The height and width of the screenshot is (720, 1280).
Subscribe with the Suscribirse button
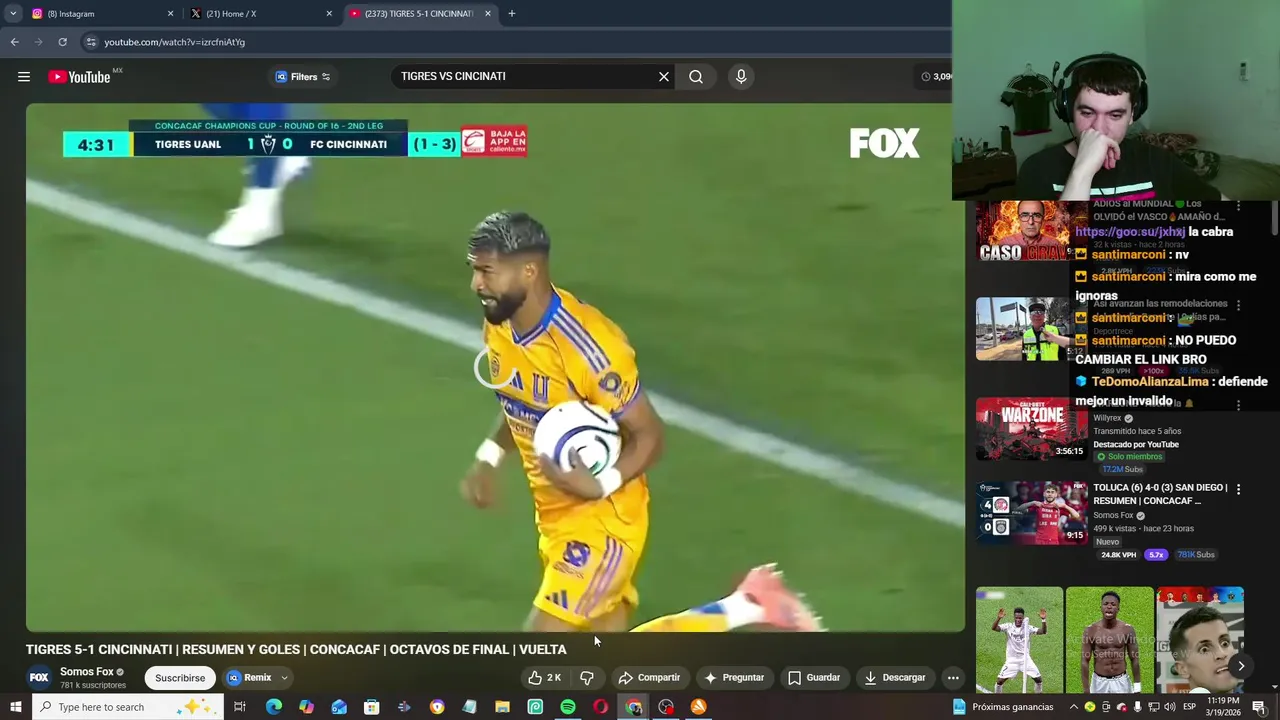click(180, 678)
